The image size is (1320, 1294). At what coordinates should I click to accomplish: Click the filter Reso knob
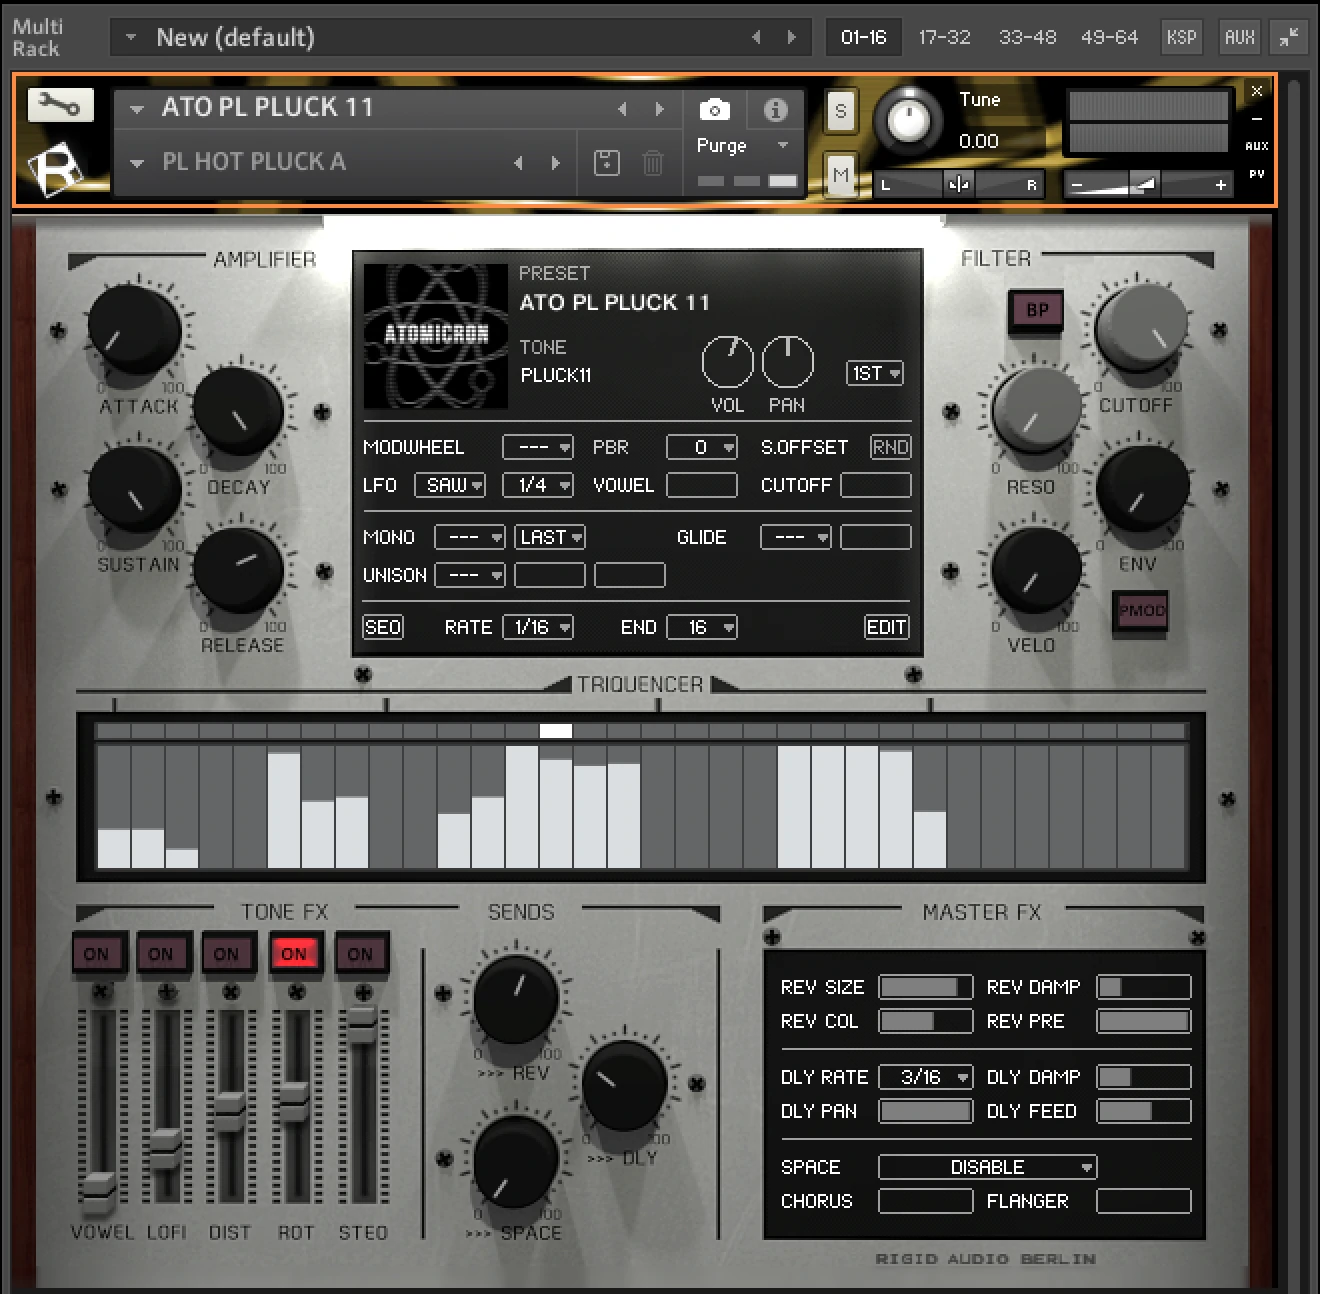(1037, 411)
